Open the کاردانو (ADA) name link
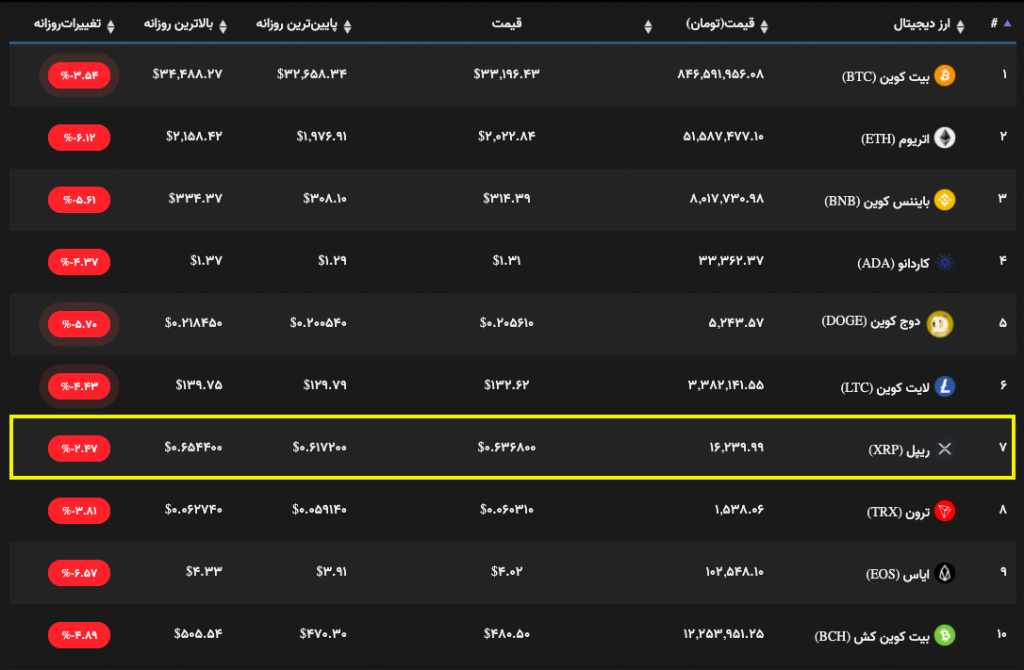This screenshot has height=670, width=1024. coord(893,263)
